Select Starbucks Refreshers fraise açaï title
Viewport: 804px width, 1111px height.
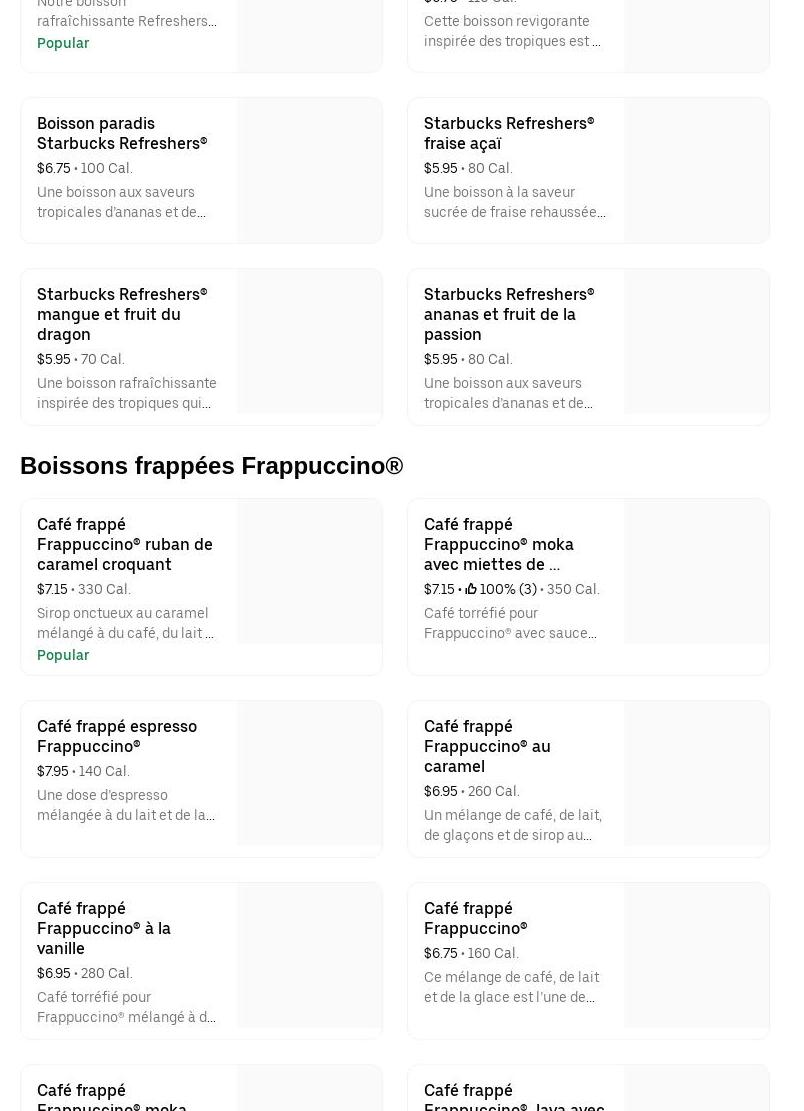click(508, 133)
